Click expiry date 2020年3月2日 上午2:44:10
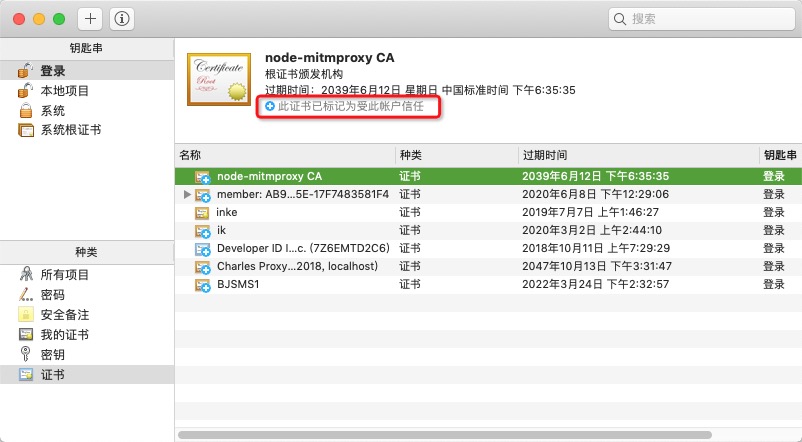Screen dimensions: 802x442 592,230
